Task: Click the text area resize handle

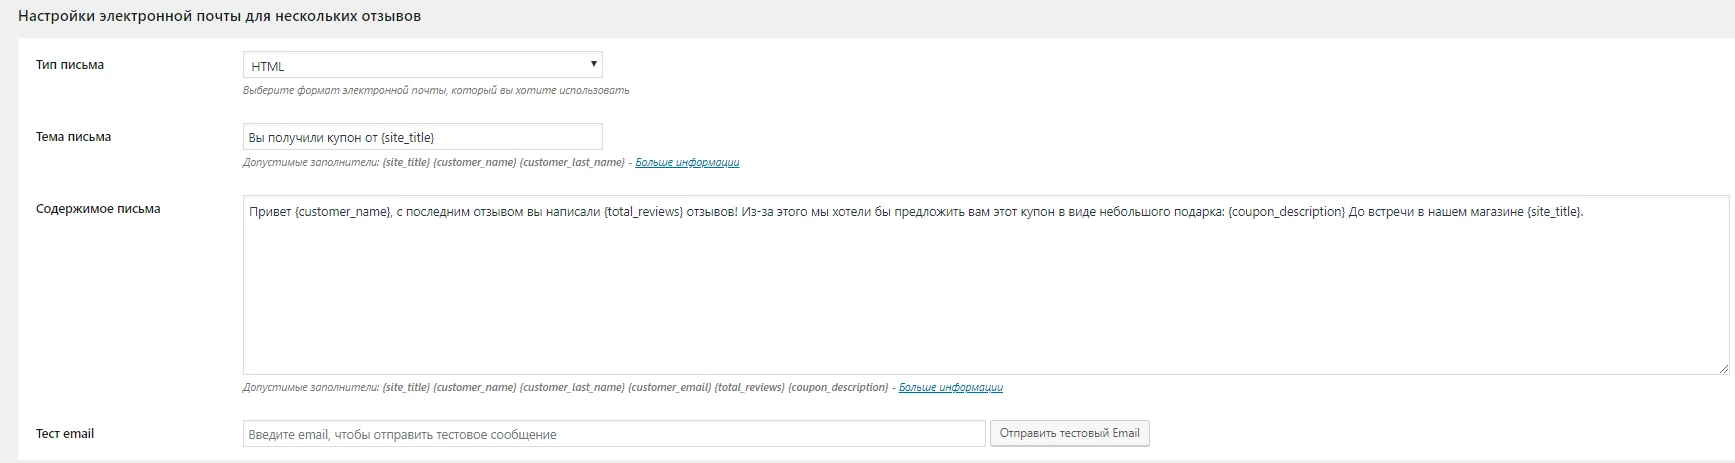Action: [x=1723, y=368]
